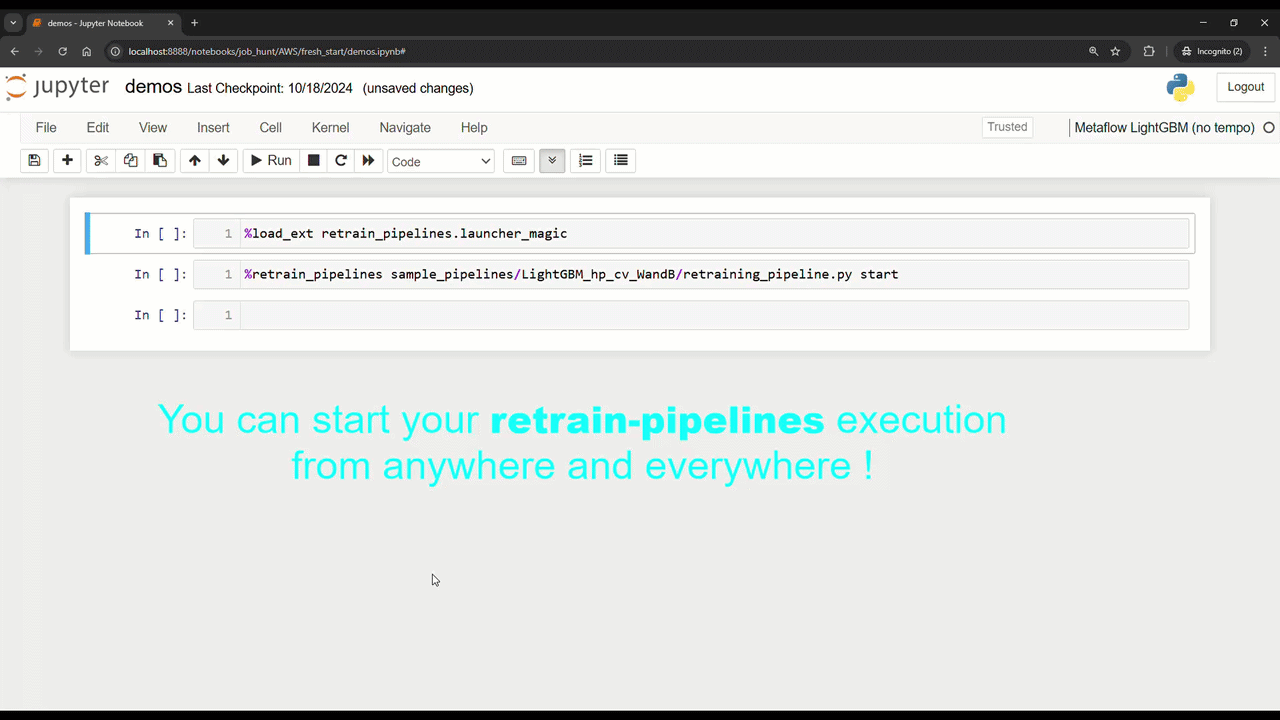Screen dimensions: 1280x720
Task: Cut selected cells with scissors icon
Action: click(101, 160)
